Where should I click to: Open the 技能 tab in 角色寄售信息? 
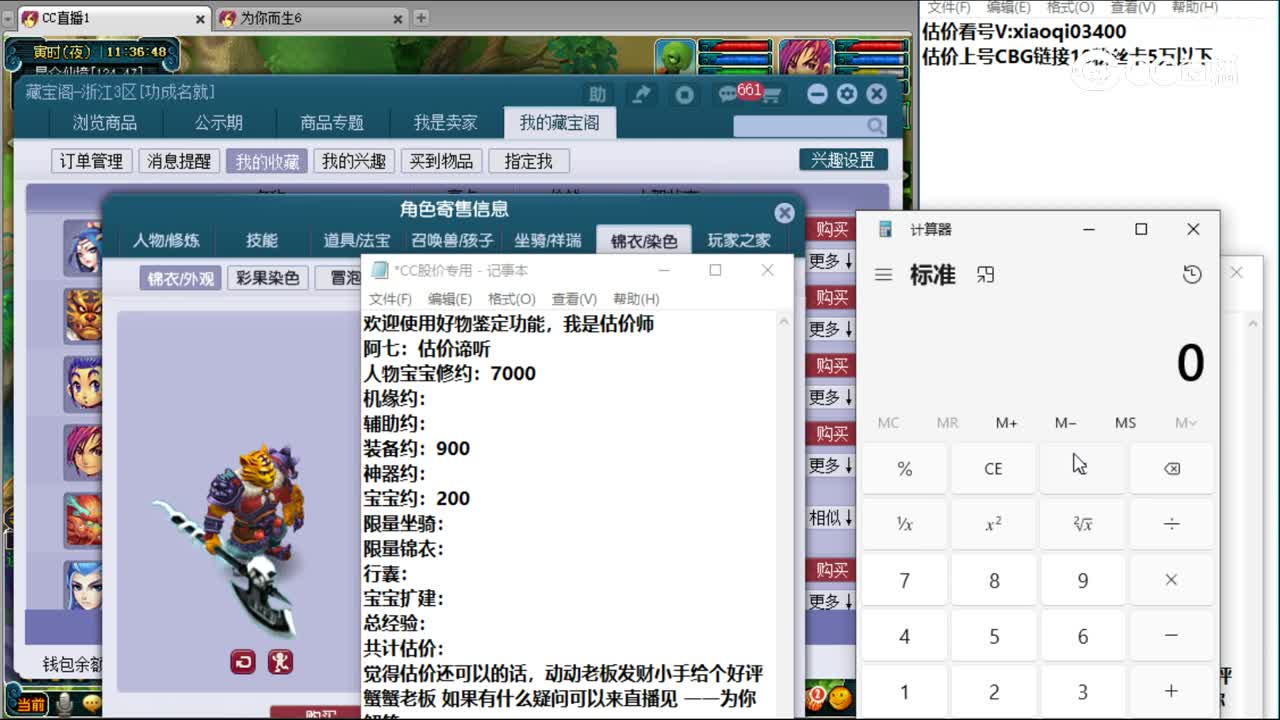262,240
